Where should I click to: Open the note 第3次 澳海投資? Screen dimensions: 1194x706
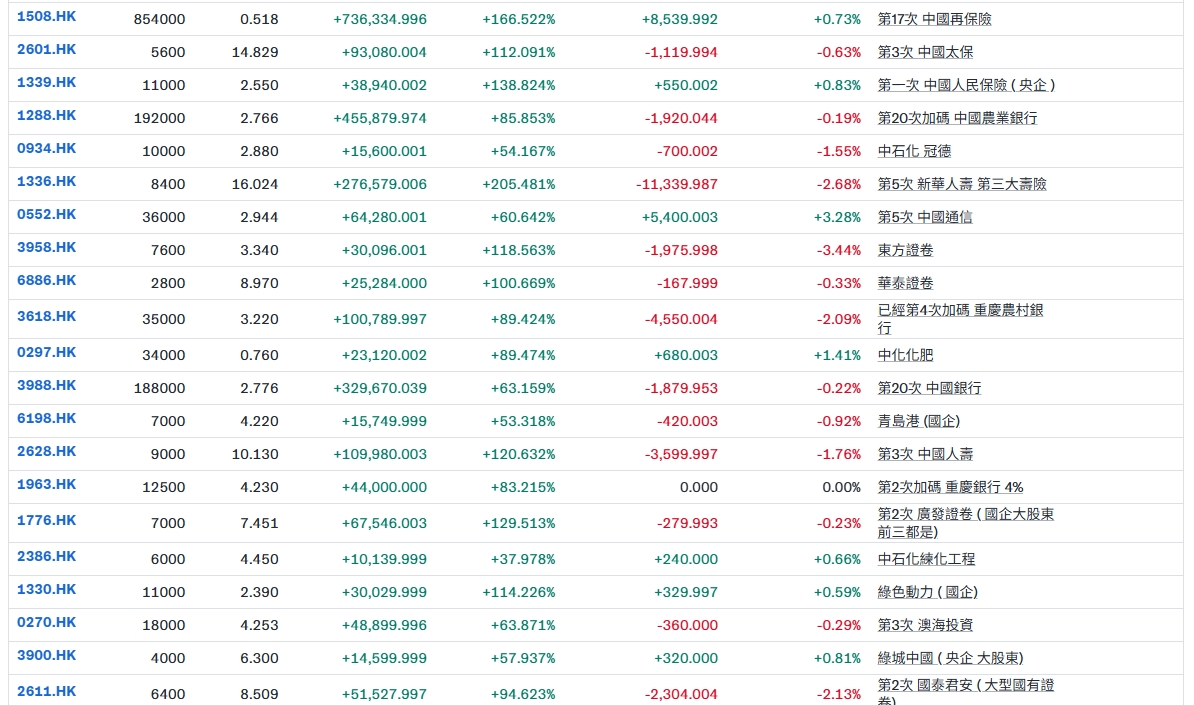coord(925,625)
